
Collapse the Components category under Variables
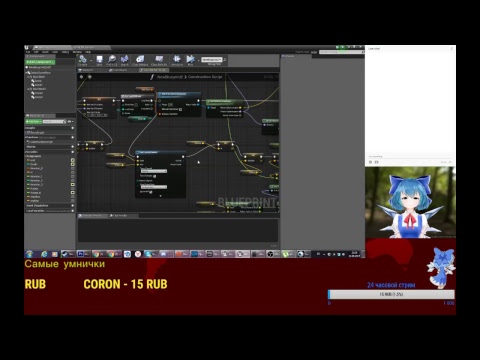[x=26, y=156]
